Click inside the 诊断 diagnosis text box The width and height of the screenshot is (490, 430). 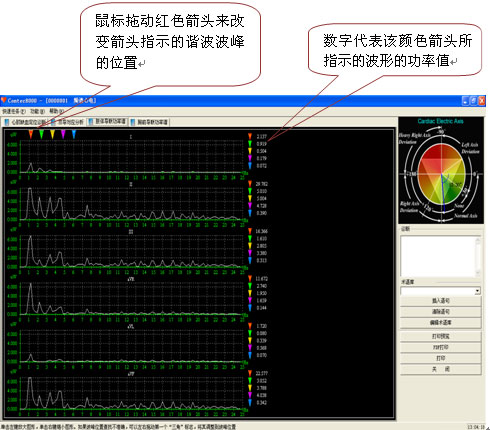pyautogui.click(x=437, y=256)
